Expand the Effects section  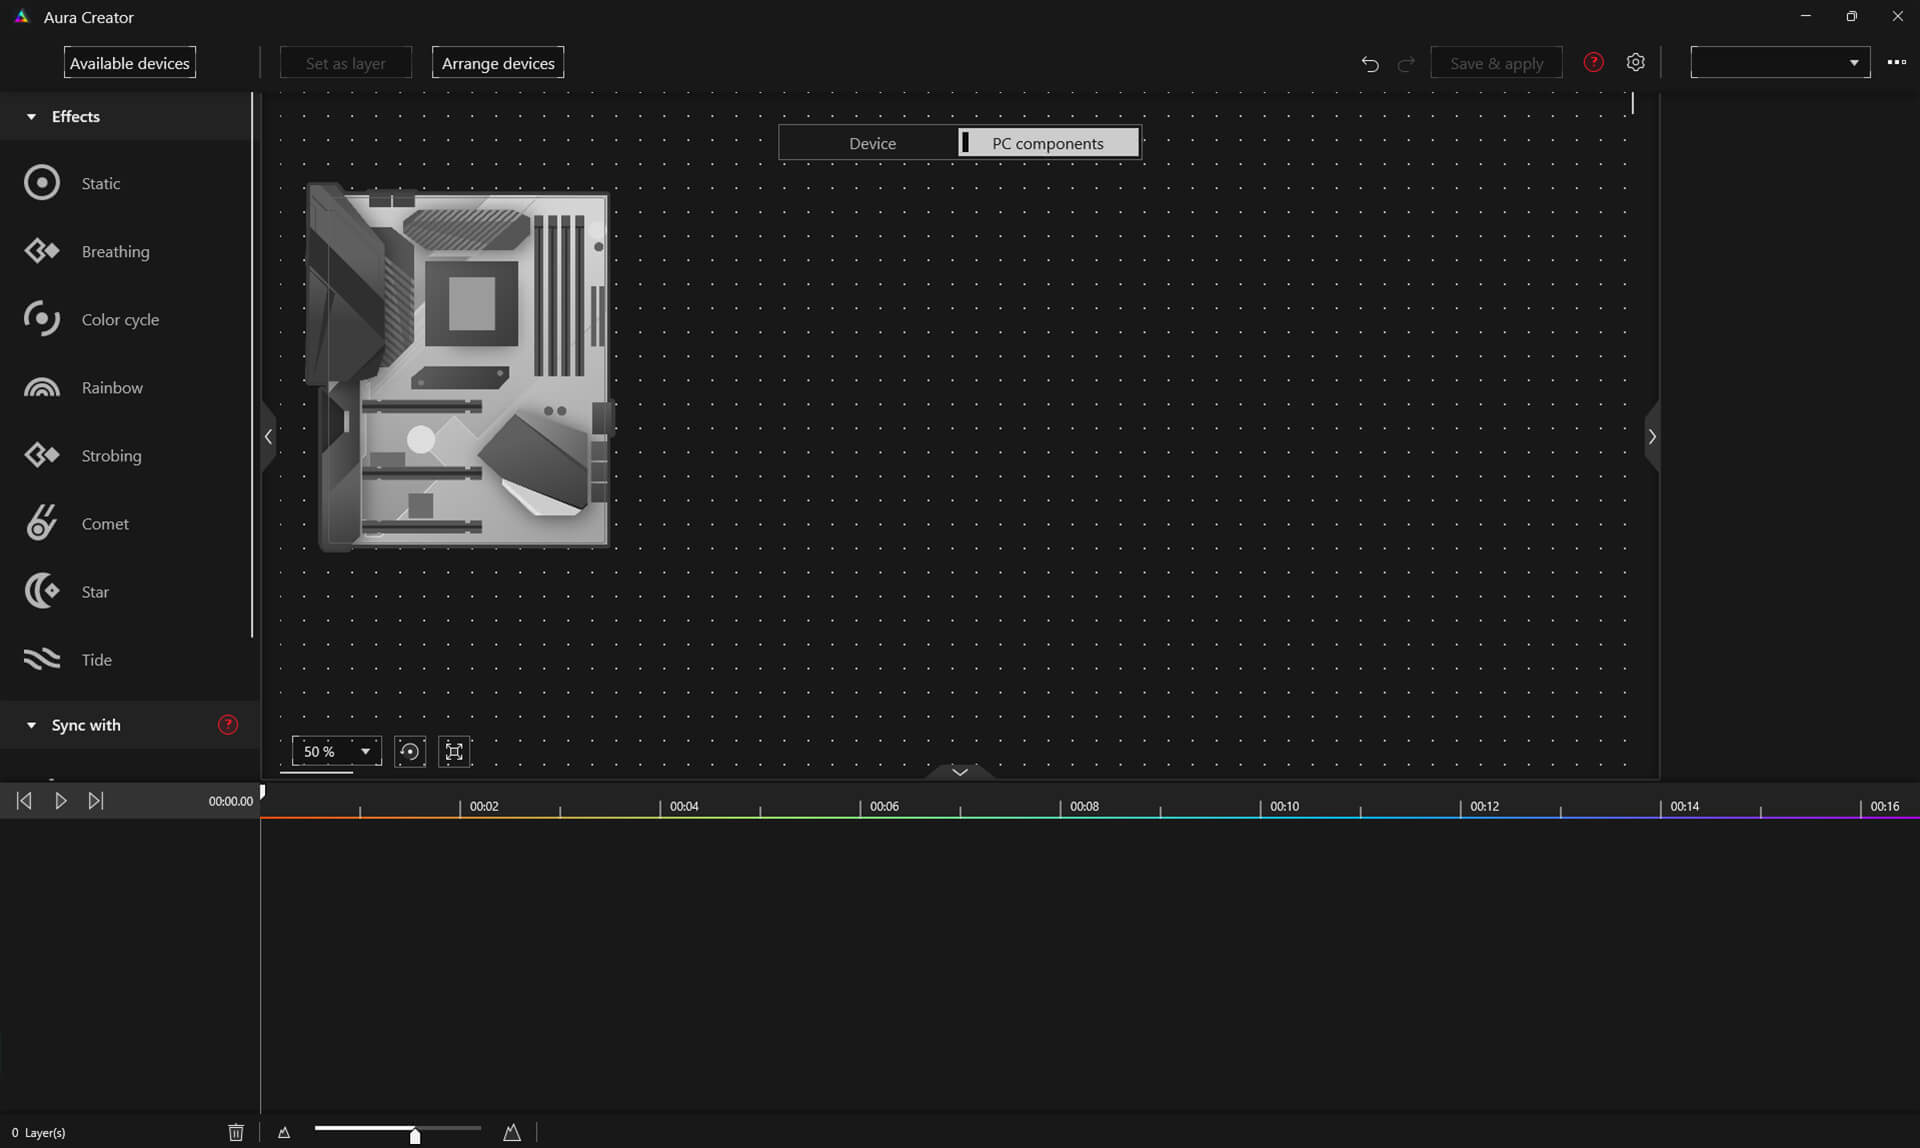pos(30,116)
